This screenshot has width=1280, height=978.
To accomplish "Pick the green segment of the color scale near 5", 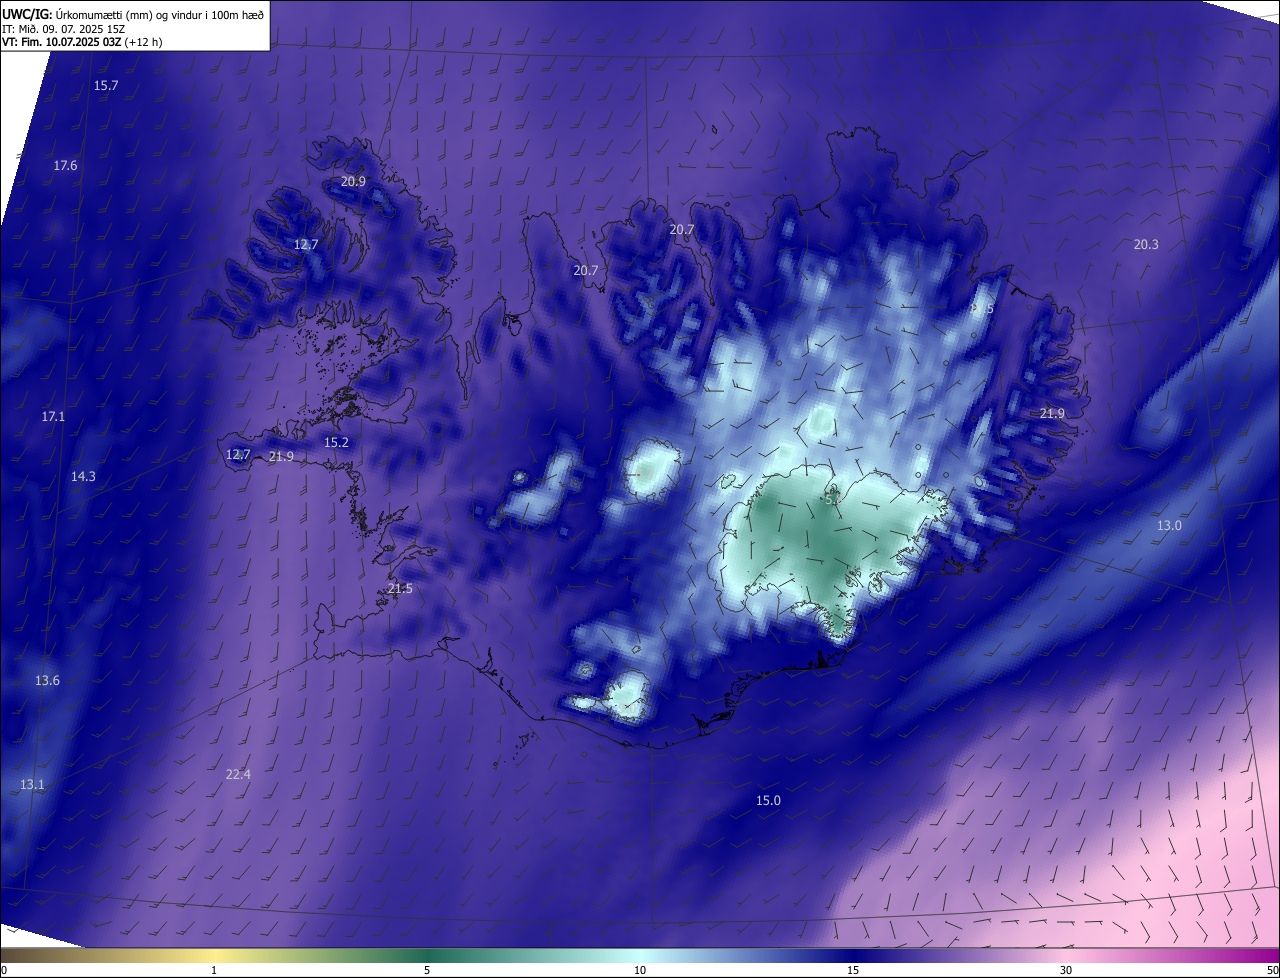I will point(427,955).
